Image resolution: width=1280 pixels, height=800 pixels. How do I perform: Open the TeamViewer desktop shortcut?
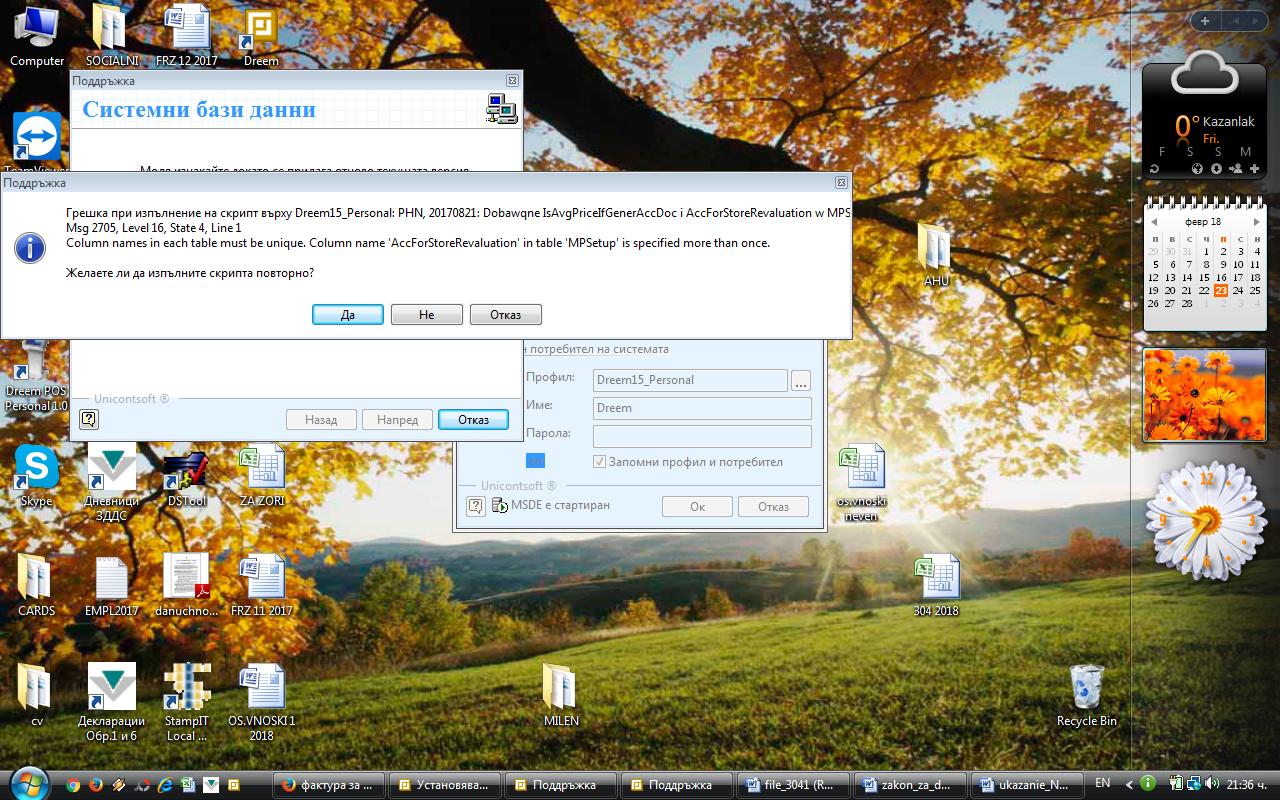point(37,140)
